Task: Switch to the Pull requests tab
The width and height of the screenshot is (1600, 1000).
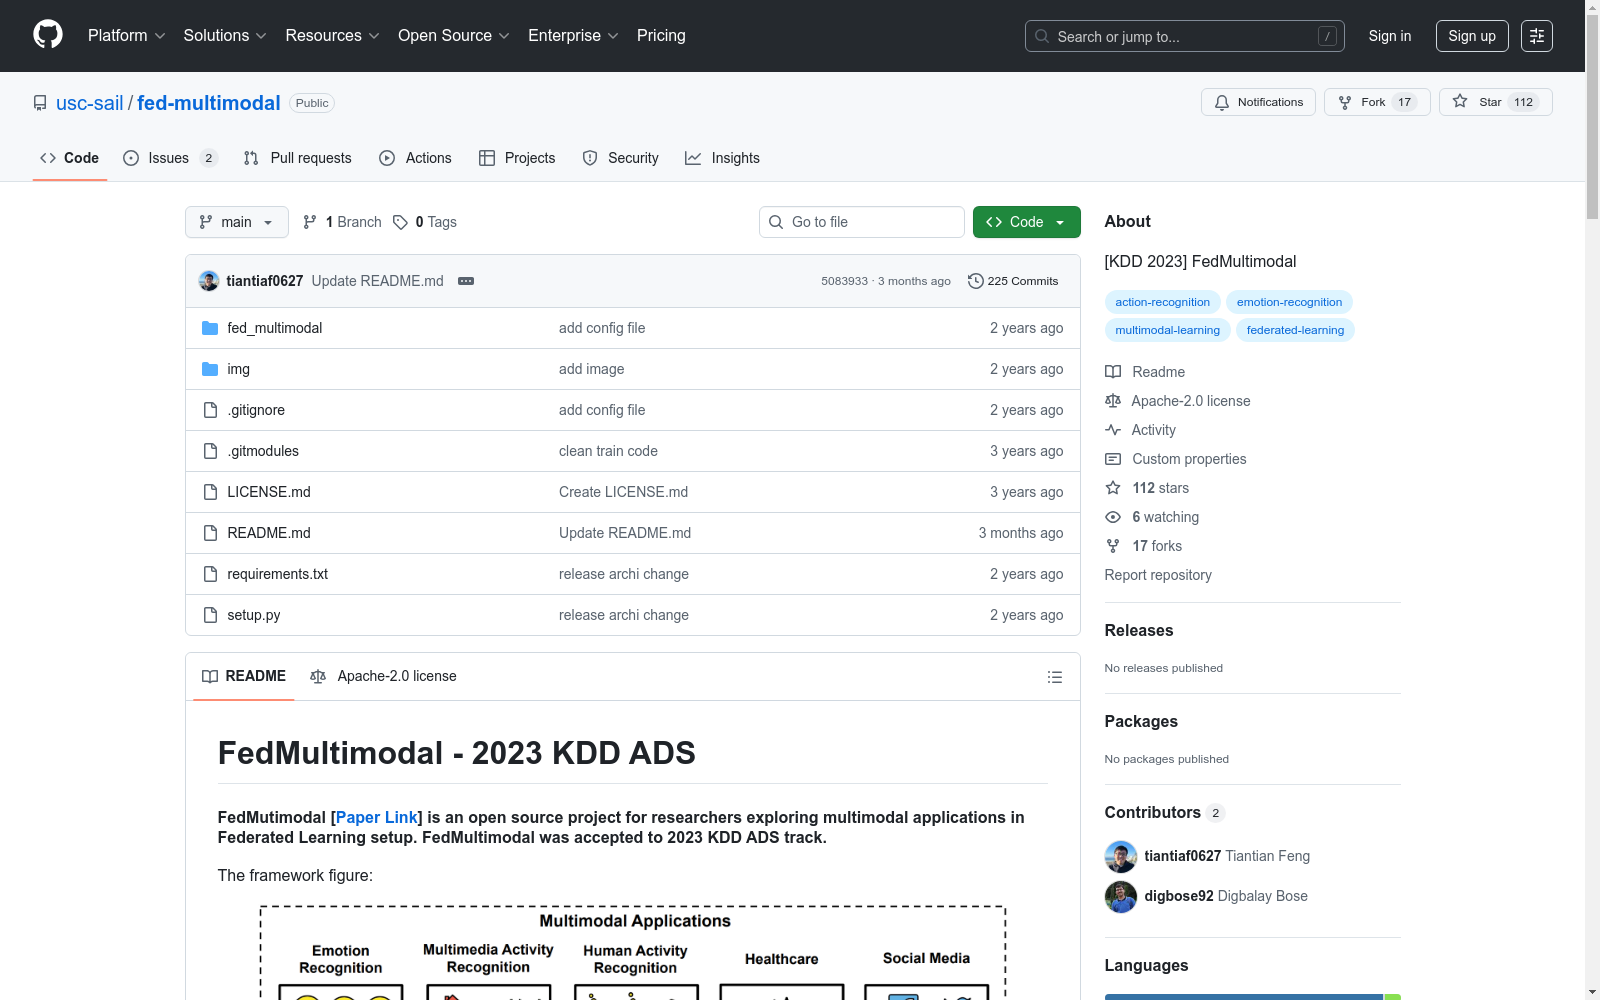Action: pos(298,158)
